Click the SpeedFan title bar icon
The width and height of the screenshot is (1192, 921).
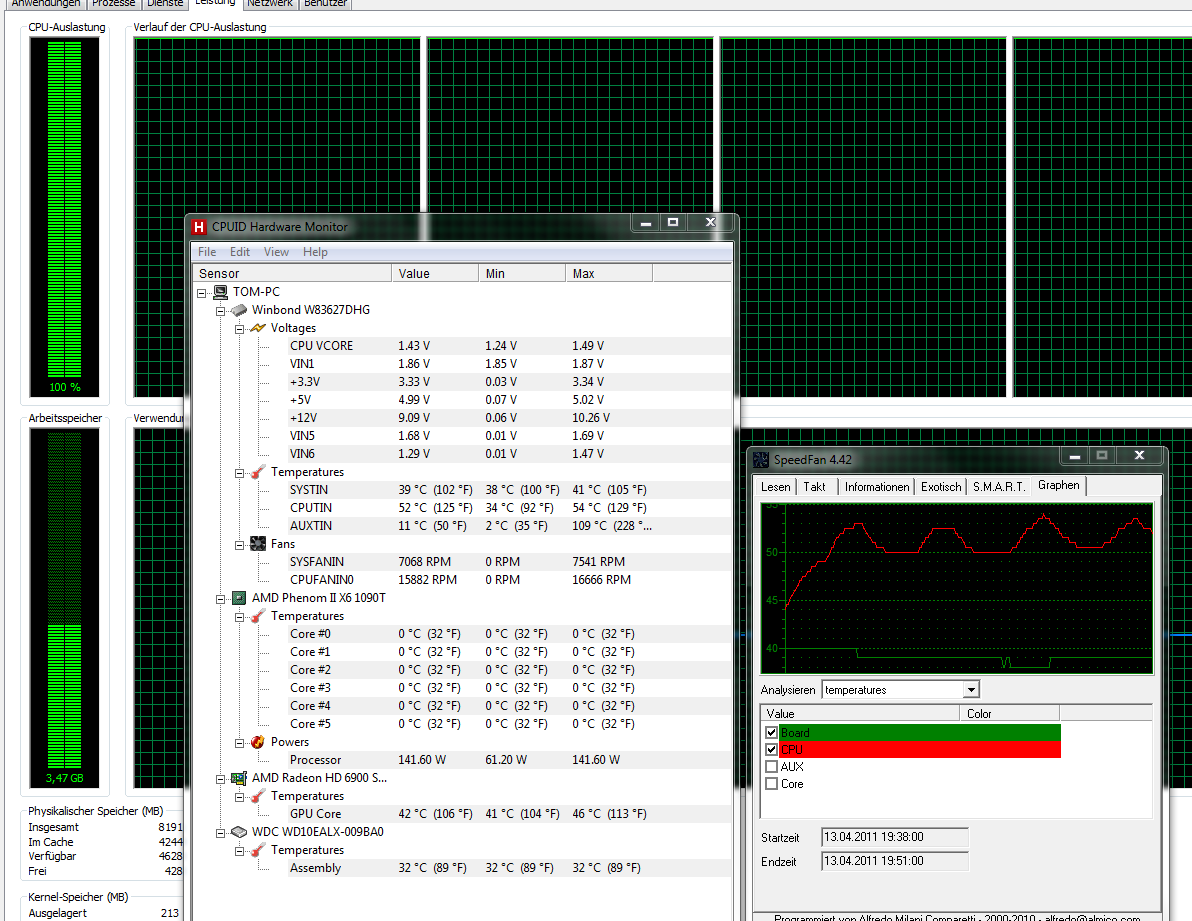tap(761, 460)
